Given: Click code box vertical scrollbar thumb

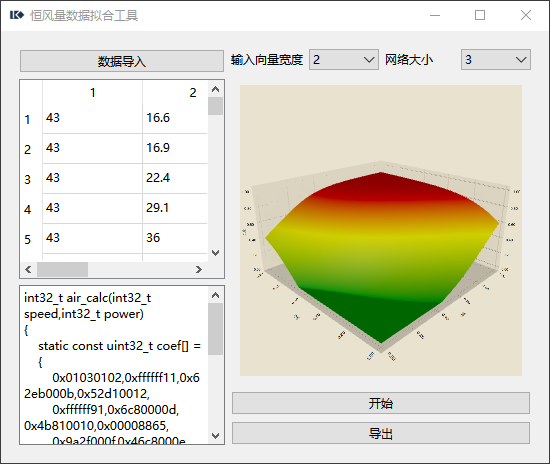Looking at the screenshot, I should pyautogui.click(x=215, y=329).
